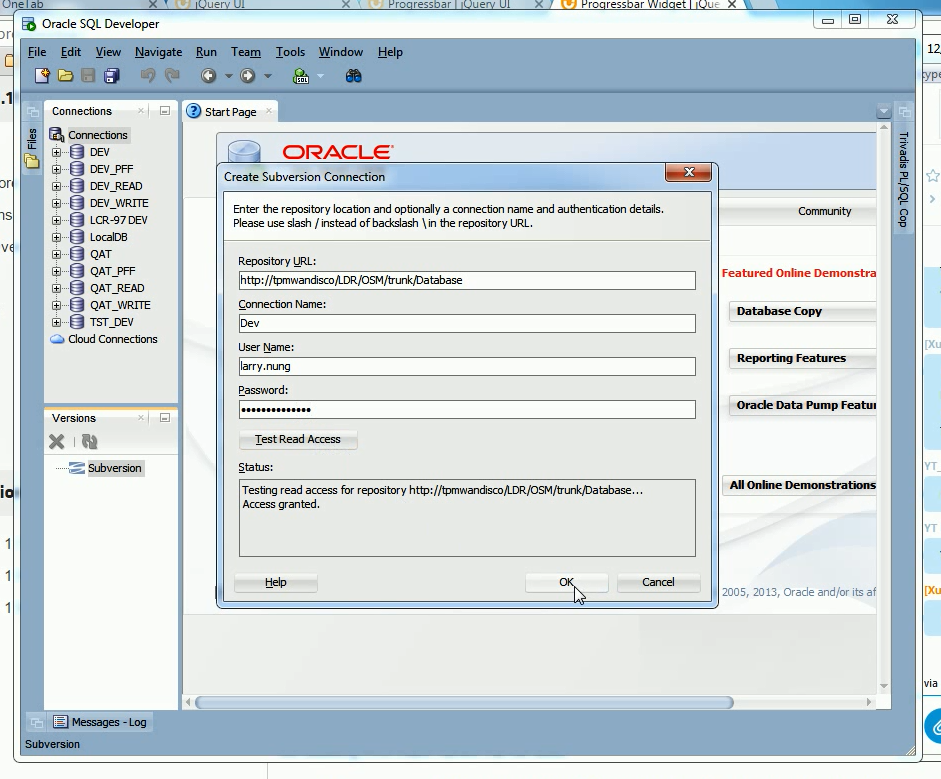This screenshot has height=779, width=941.
Task: Click the Password field
Action: [467, 410]
